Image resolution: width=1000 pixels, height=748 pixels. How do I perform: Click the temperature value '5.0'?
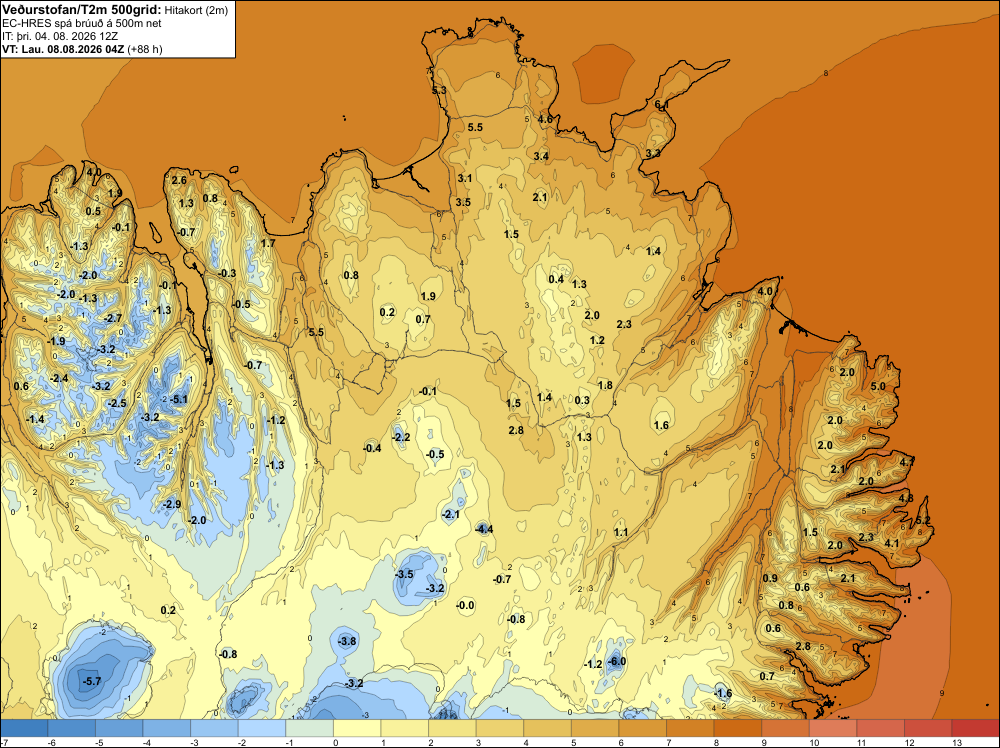click(878, 386)
